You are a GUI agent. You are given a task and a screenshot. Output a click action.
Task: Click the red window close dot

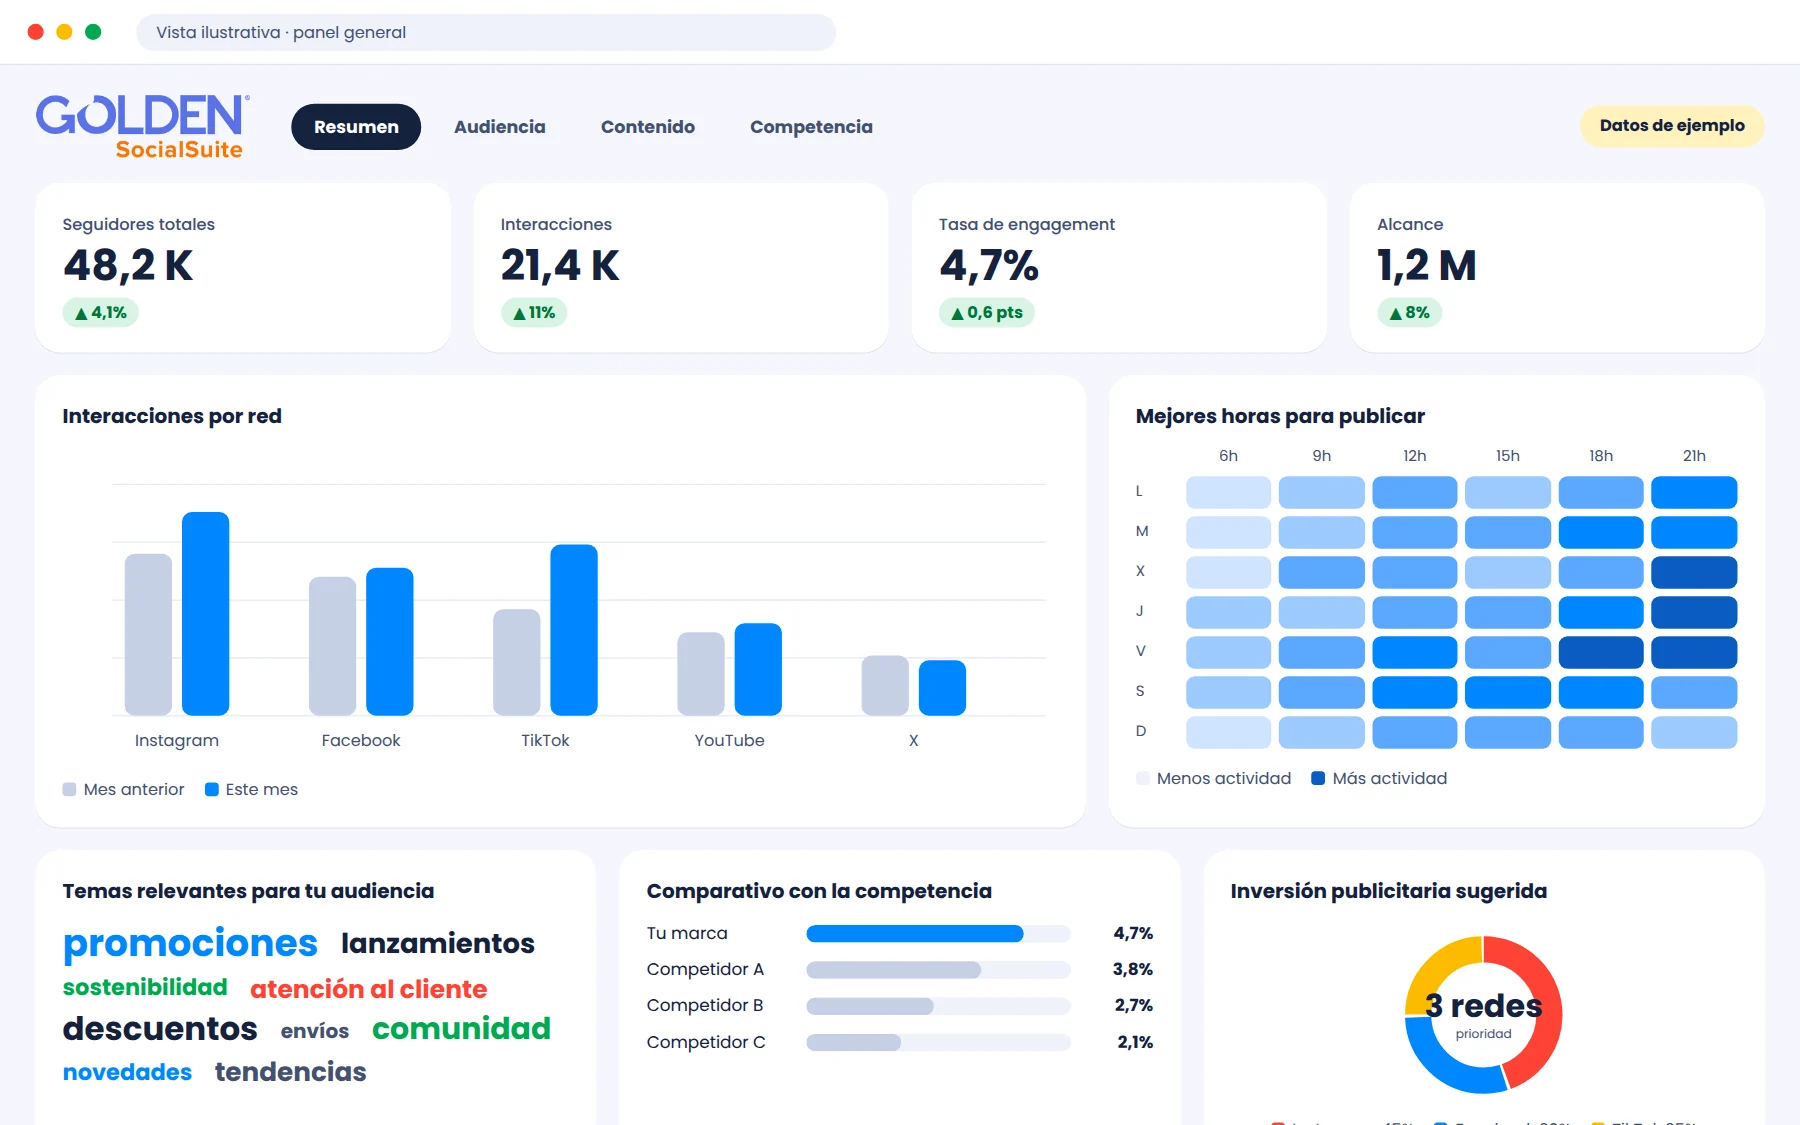[x=36, y=32]
